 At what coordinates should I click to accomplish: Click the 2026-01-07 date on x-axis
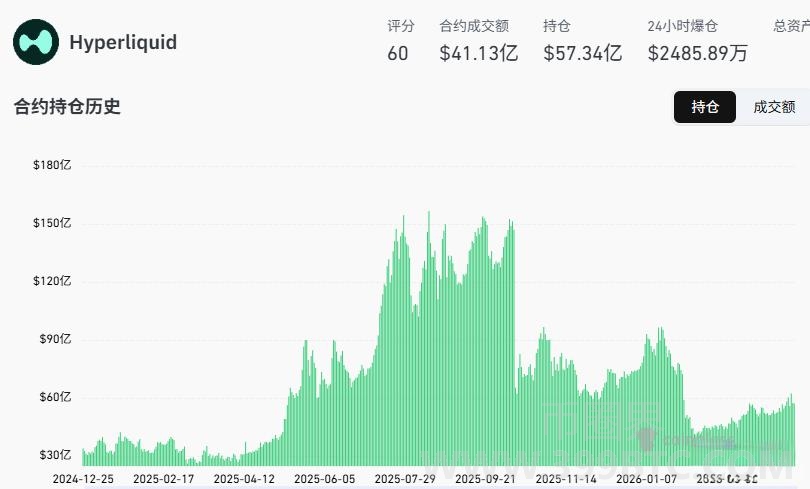646,479
